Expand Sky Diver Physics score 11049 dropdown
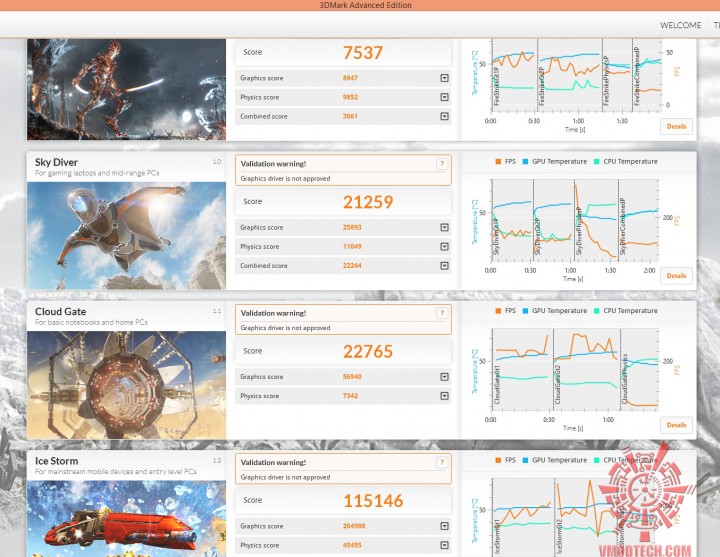 click(444, 247)
